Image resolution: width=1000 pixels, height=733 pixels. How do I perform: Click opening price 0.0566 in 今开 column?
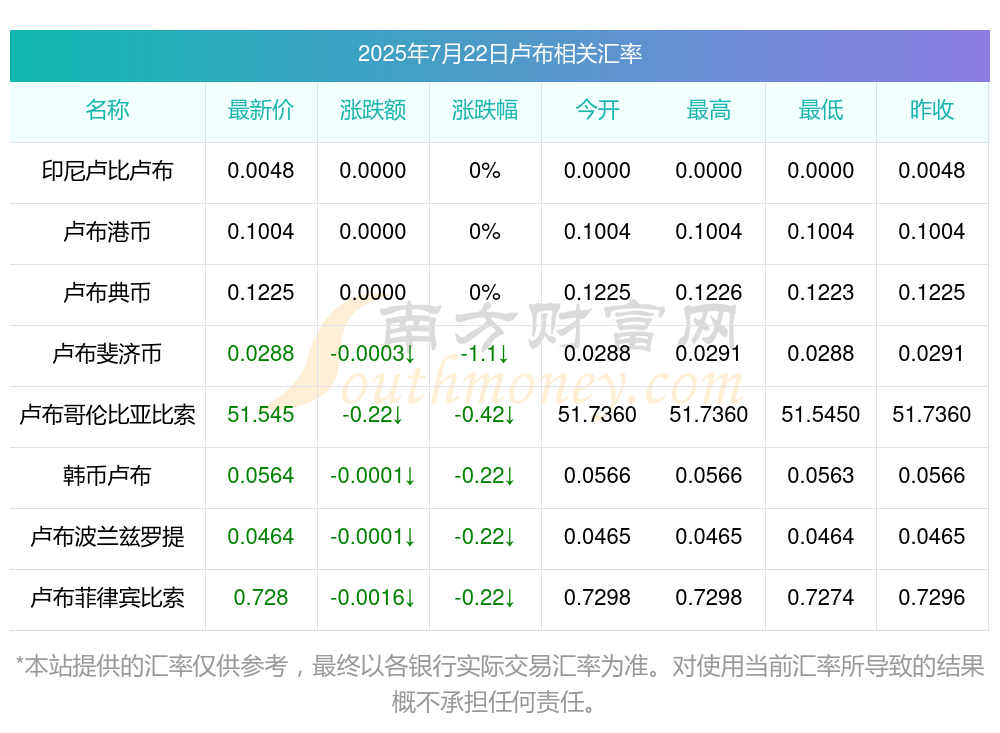(x=597, y=476)
